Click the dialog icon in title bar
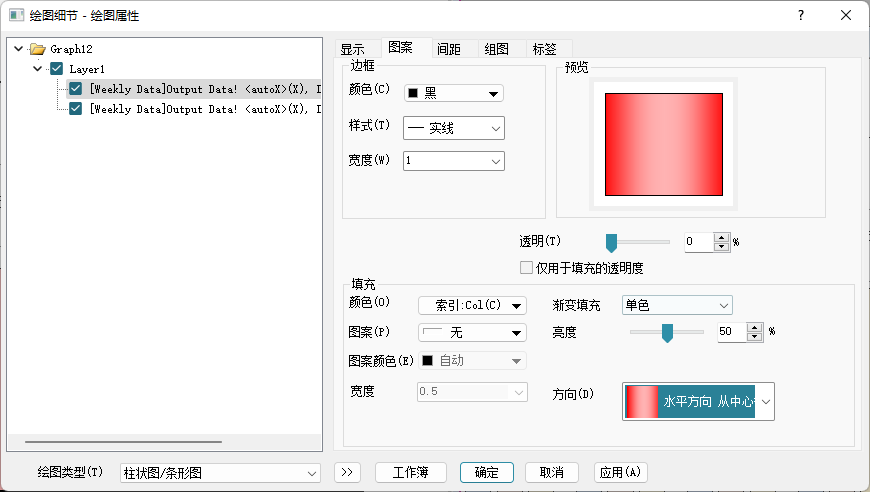This screenshot has width=870, height=492. click(x=16, y=15)
